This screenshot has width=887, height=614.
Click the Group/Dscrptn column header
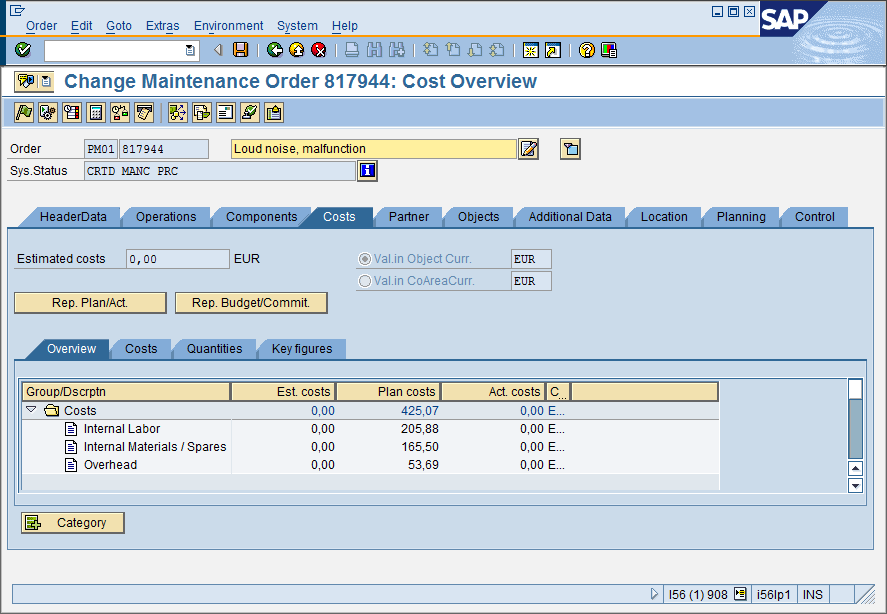pyautogui.click(x=126, y=392)
